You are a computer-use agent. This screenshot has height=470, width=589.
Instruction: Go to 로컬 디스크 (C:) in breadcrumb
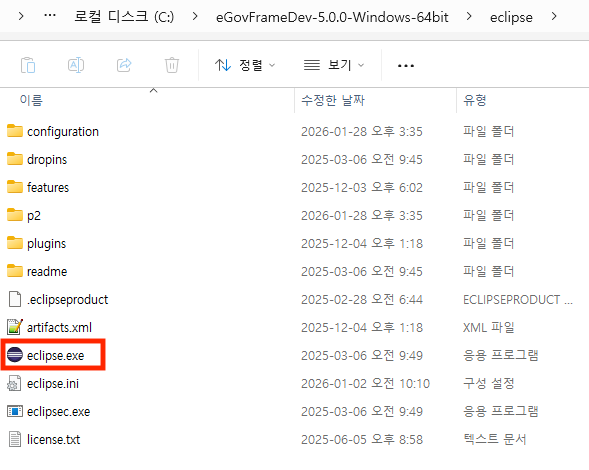124,17
